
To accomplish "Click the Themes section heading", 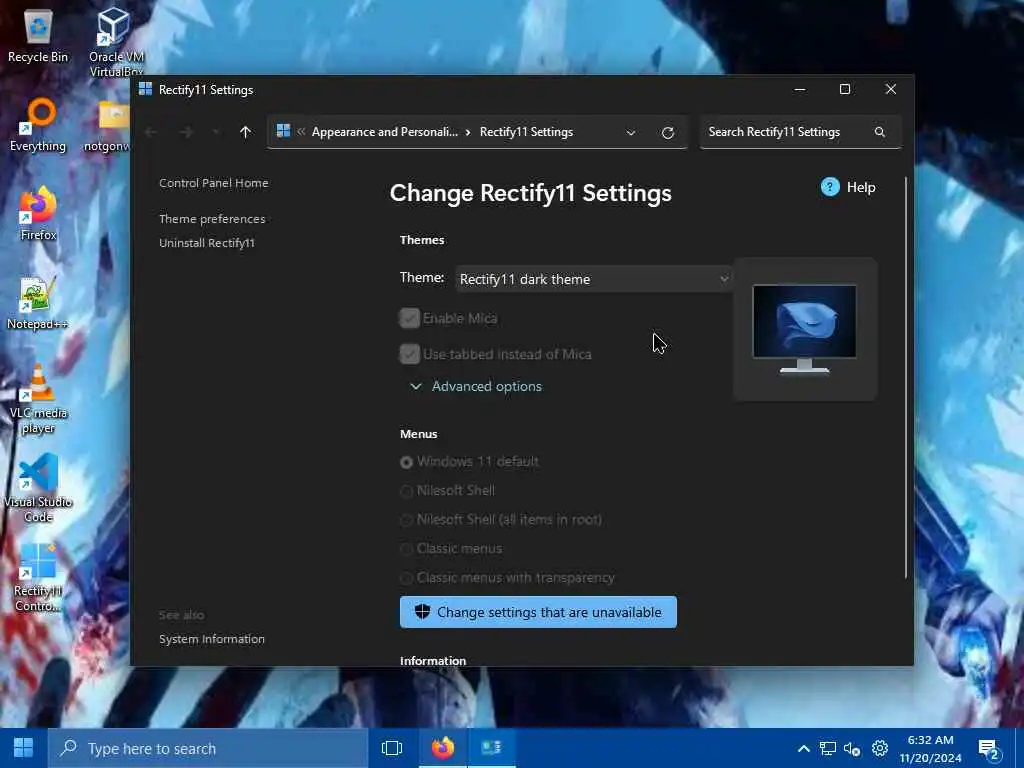I will [422, 240].
